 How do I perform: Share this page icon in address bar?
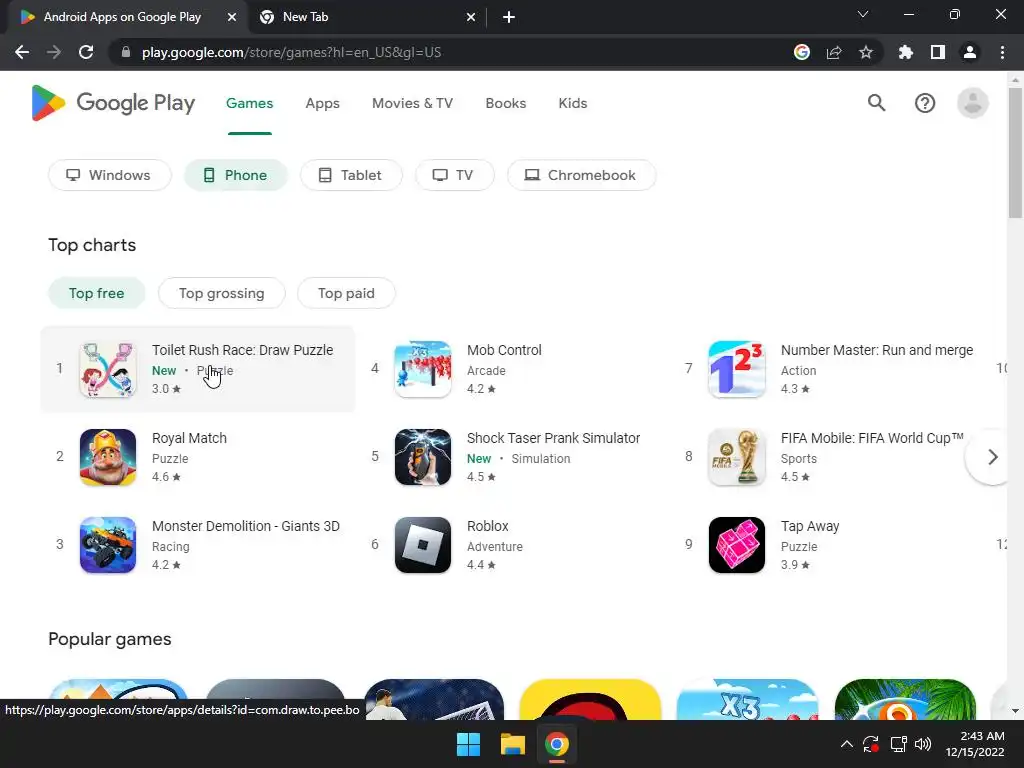click(x=834, y=52)
